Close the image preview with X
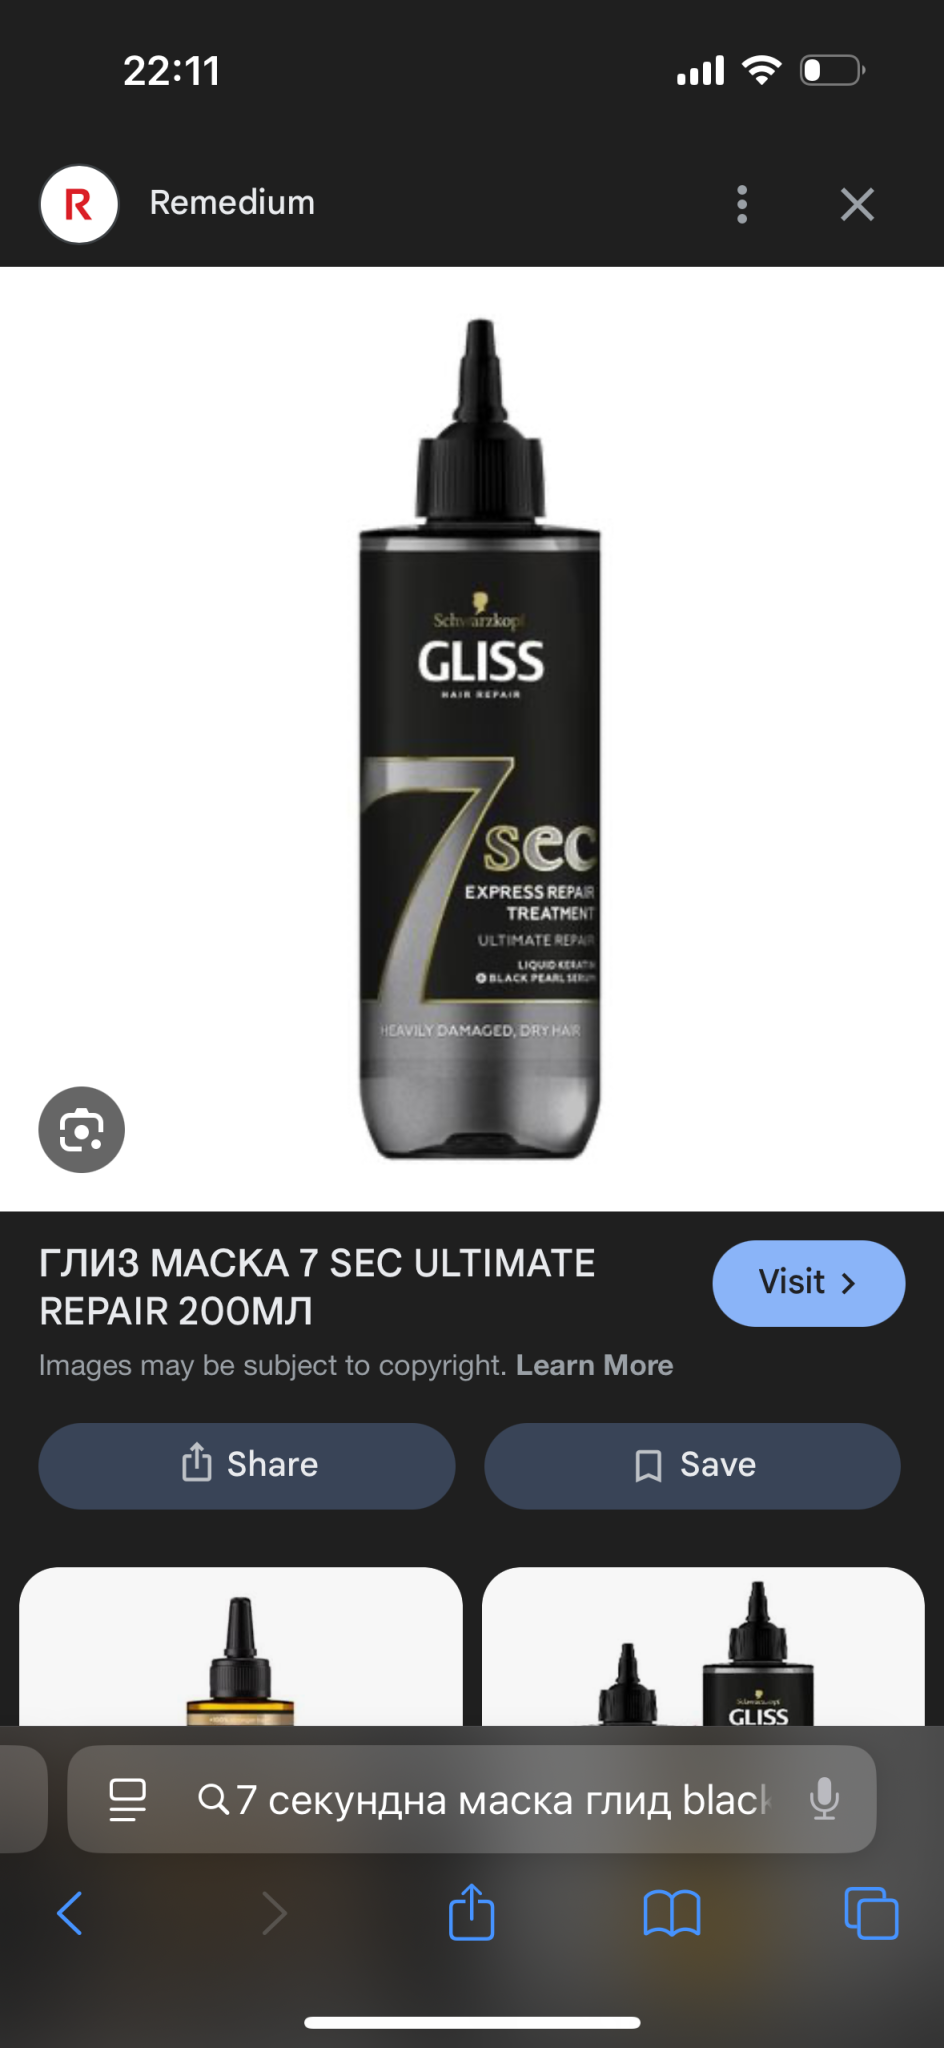This screenshot has width=944, height=2048. pos(857,204)
